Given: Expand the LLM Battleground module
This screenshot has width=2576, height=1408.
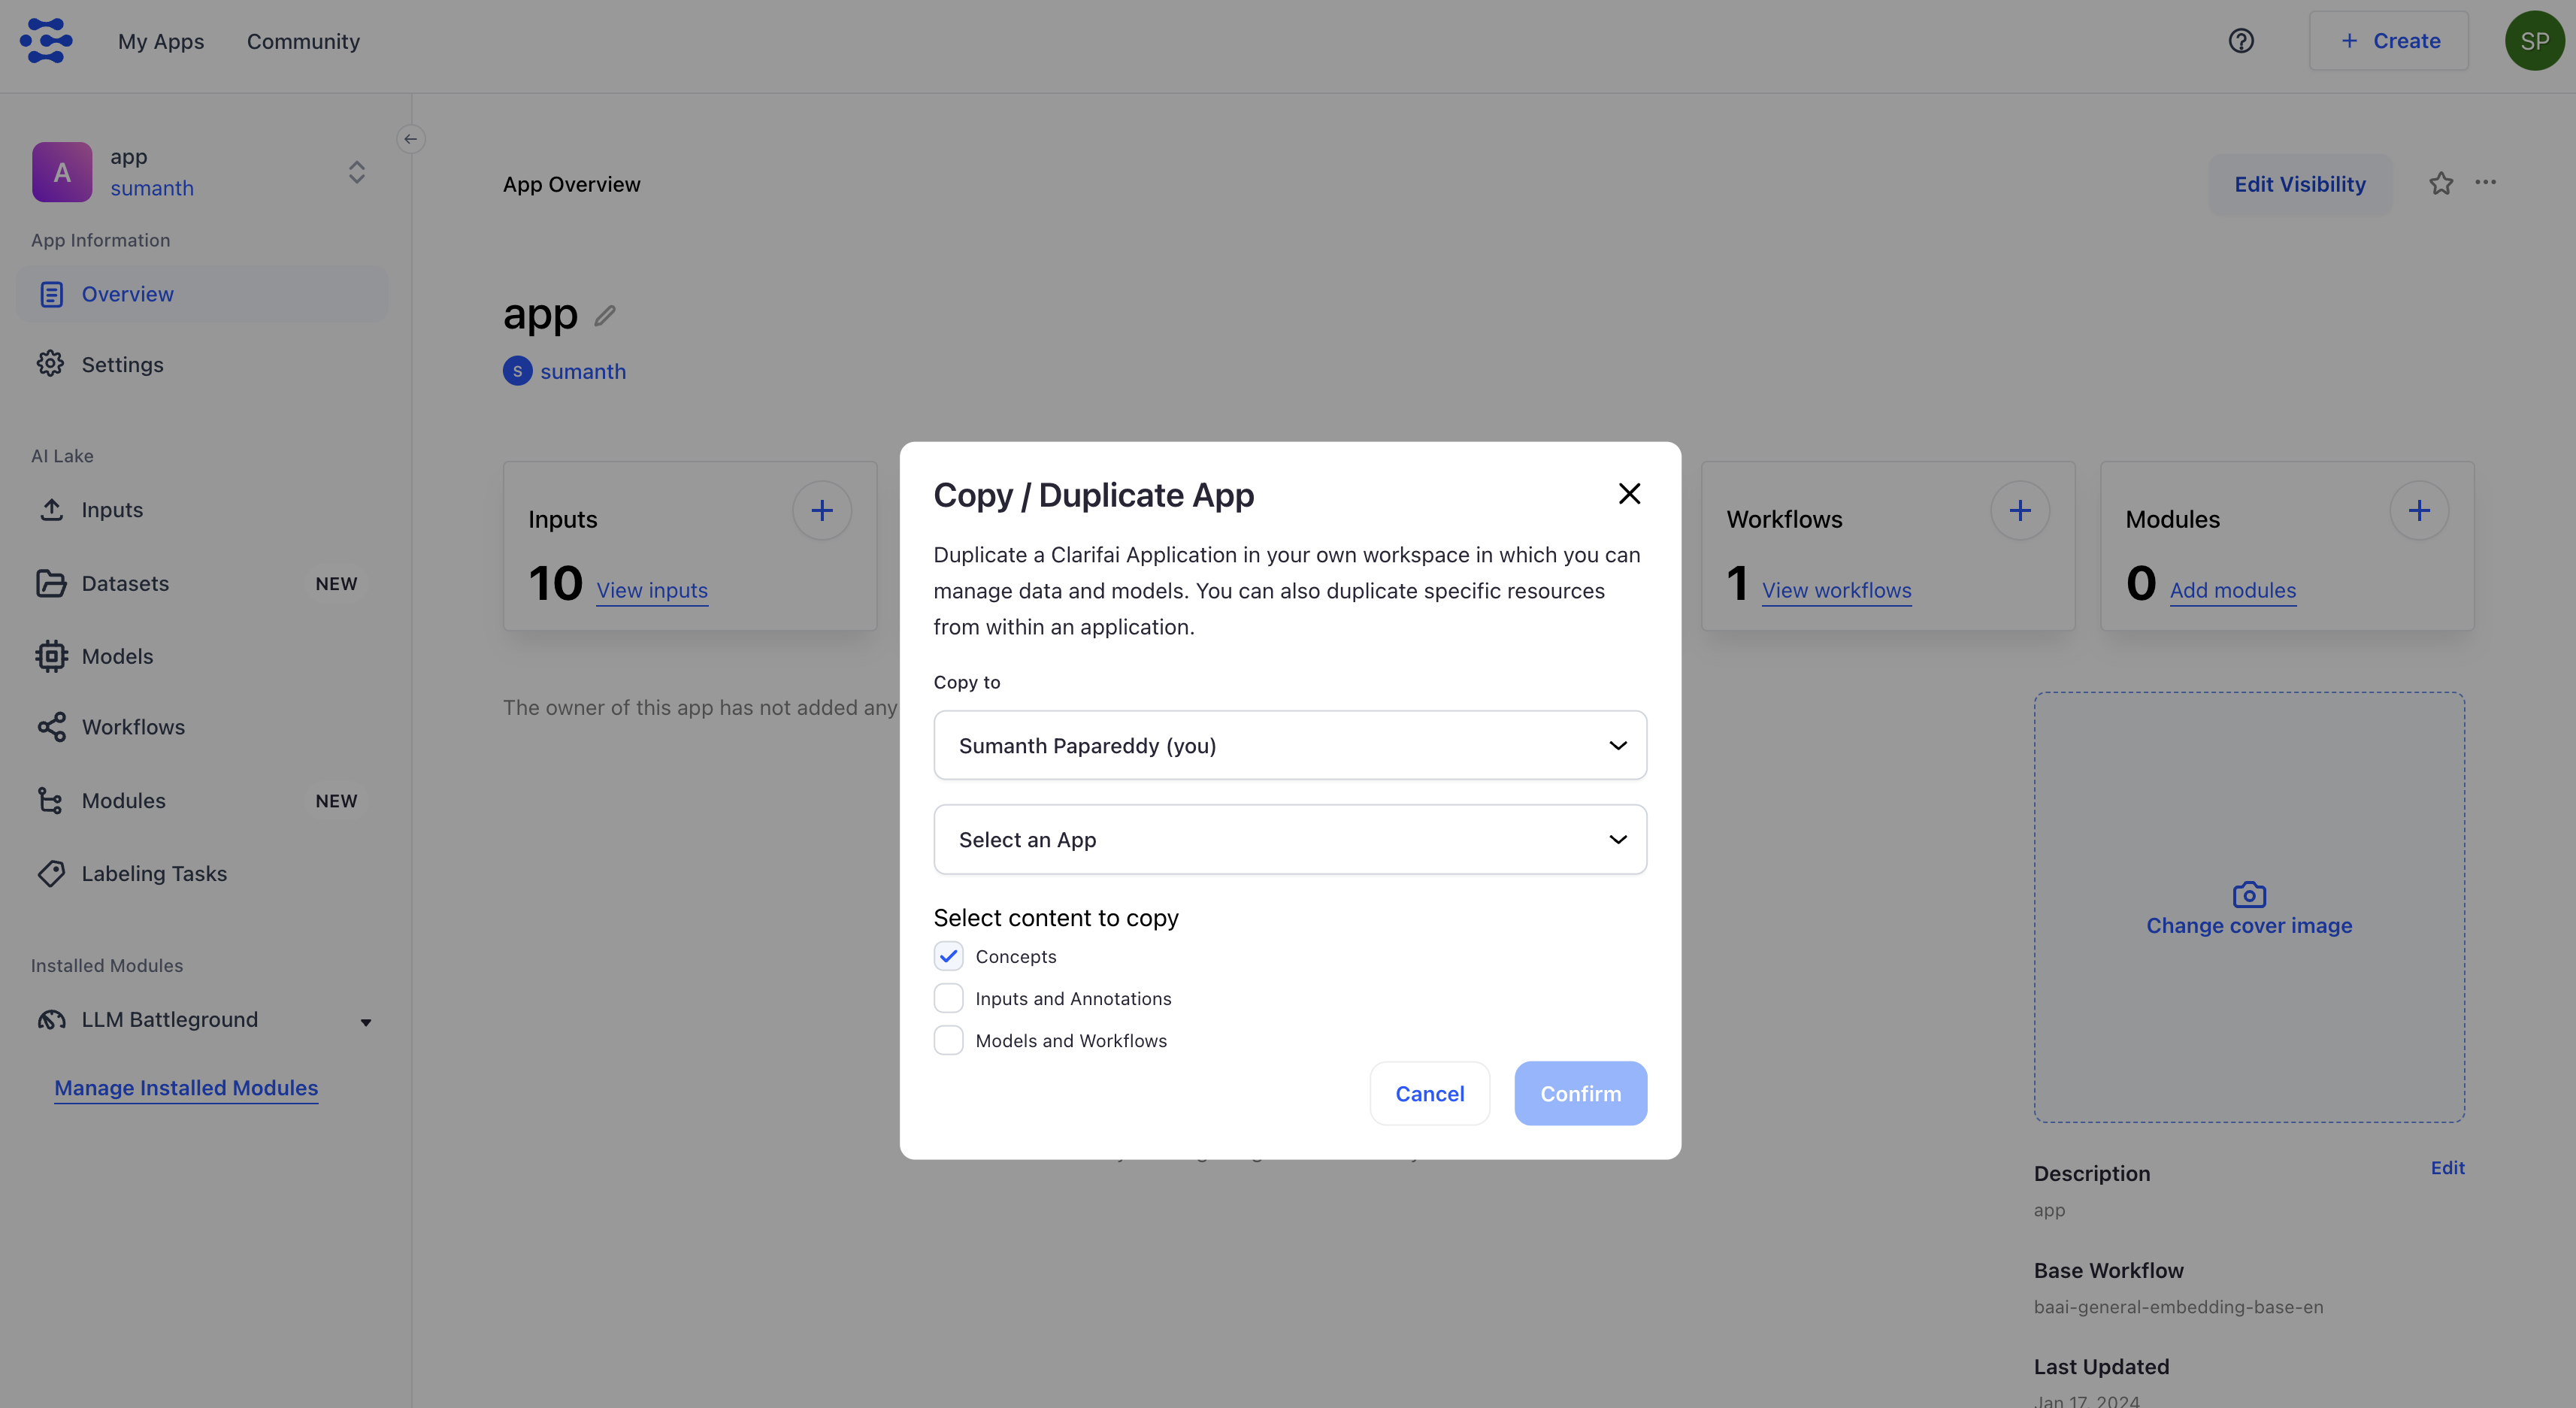Looking at the screenshot, I should [x=366, y=1022].
